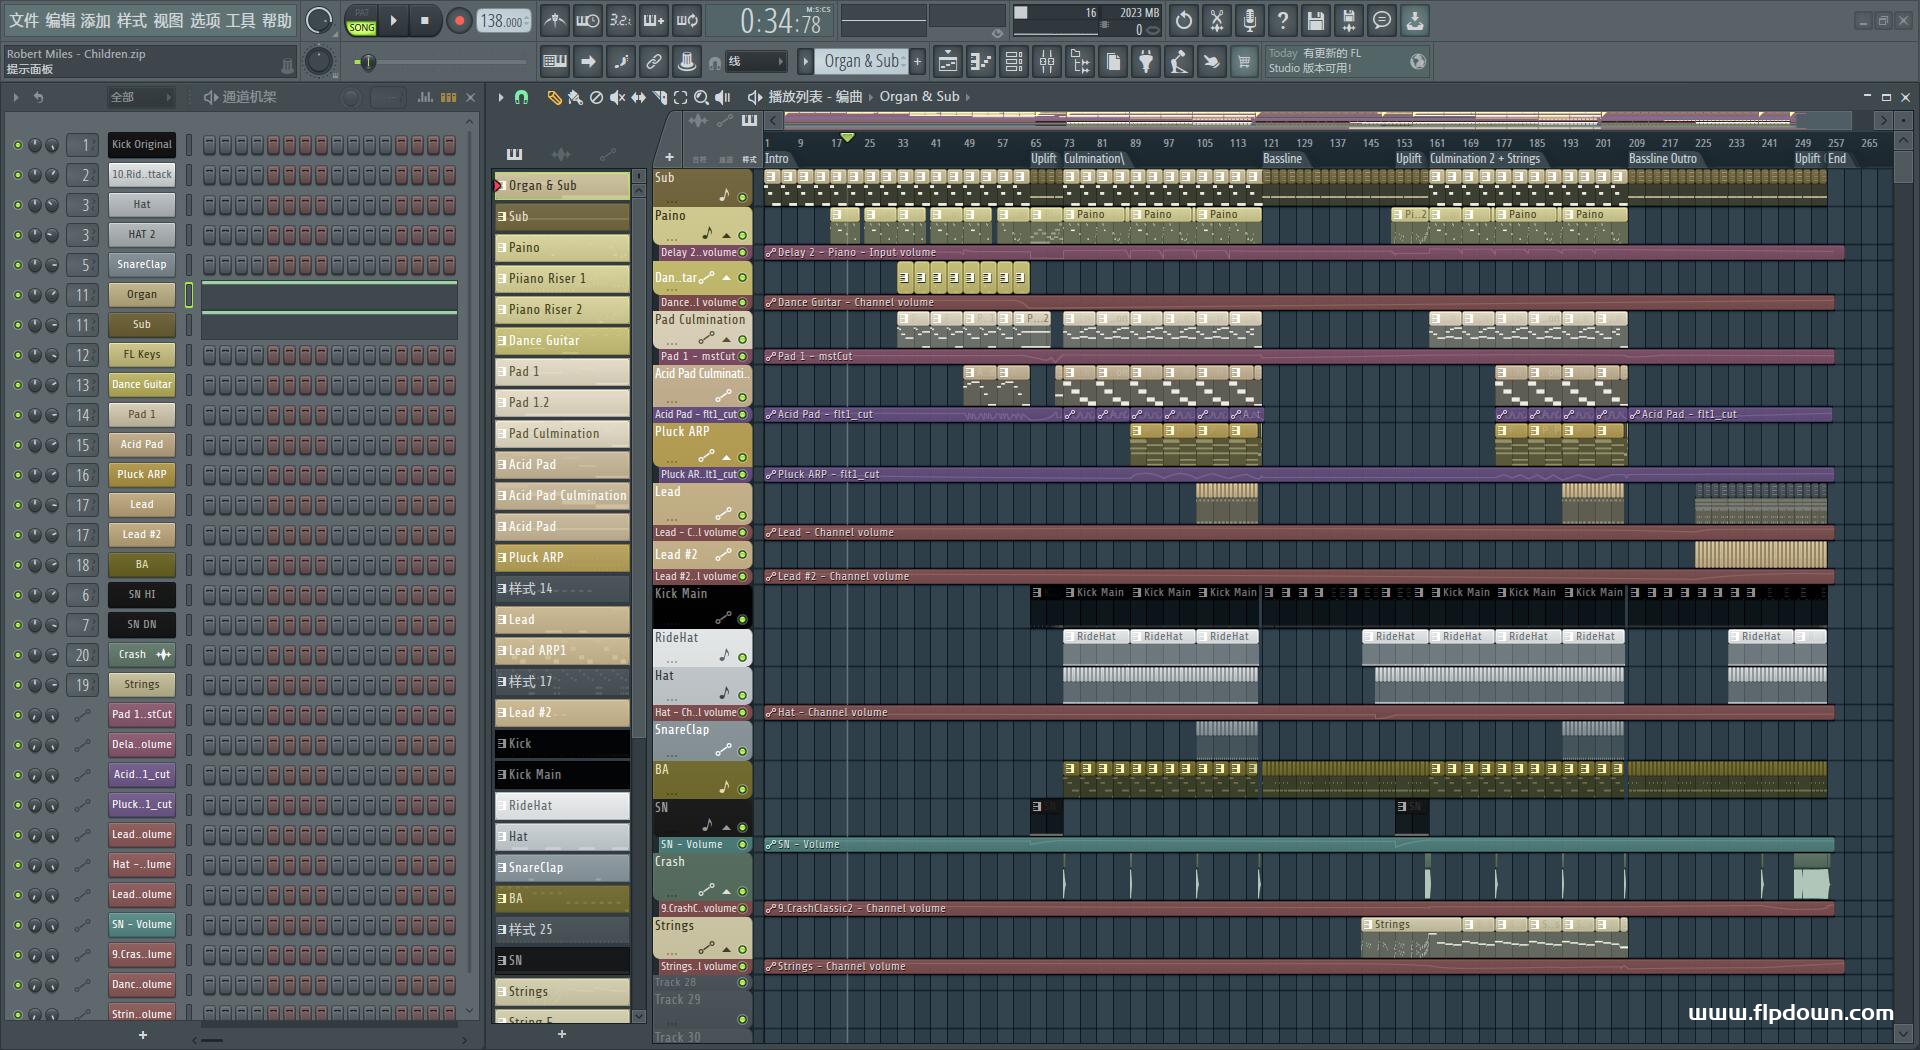Select the playlist pencil draw tool
The width and height of the screenshot is (1920, 1050).
click(x=553, y=97)
